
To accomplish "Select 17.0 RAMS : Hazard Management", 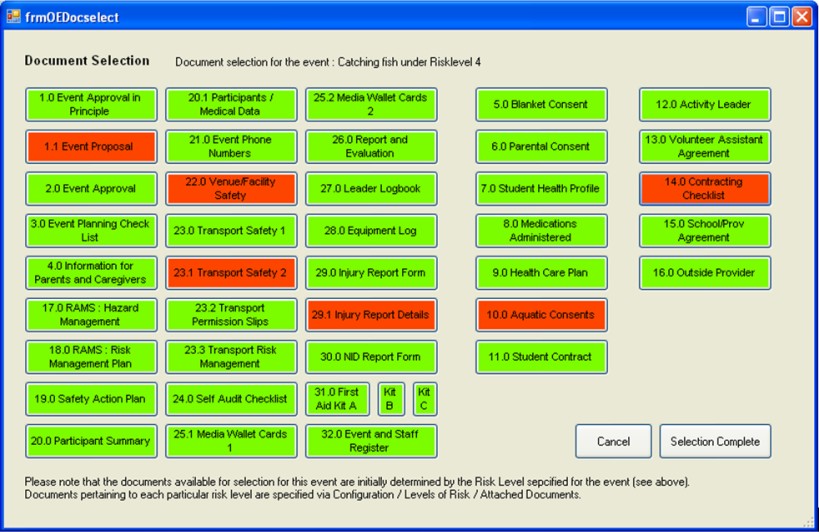I will click(91, 315).
